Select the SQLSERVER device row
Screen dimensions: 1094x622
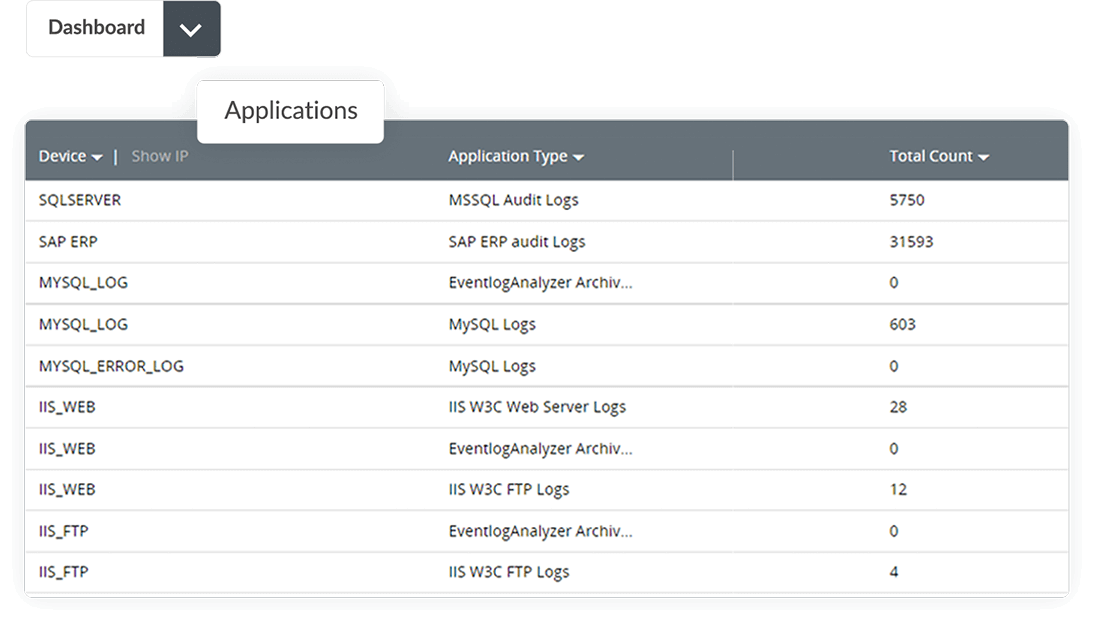coord(80,200)
